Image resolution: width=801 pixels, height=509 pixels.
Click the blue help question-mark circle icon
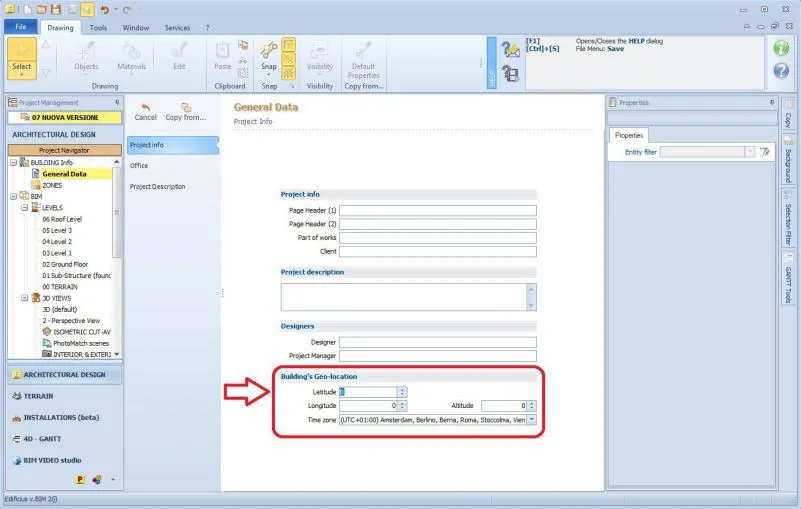click(x=781, y=70)
